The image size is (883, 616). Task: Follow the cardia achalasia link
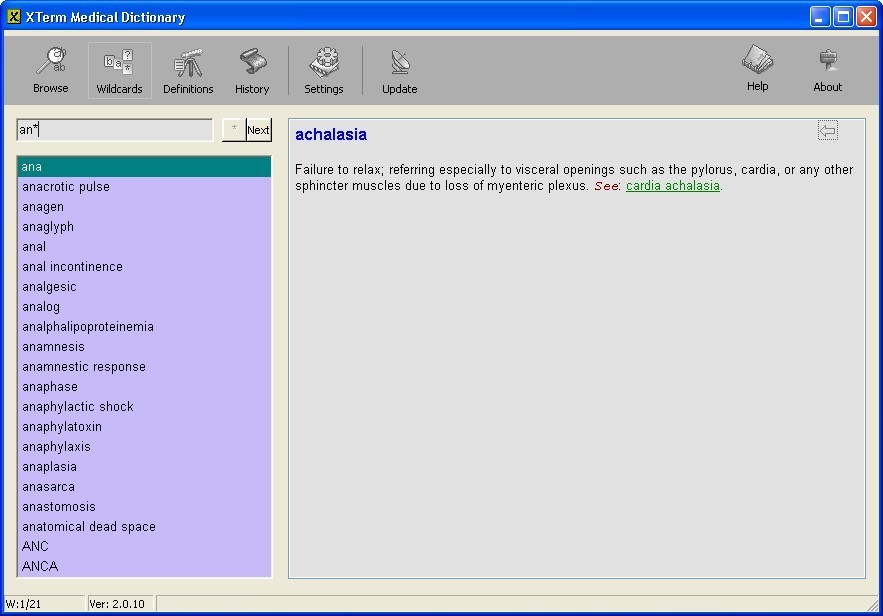coord(672,186)
